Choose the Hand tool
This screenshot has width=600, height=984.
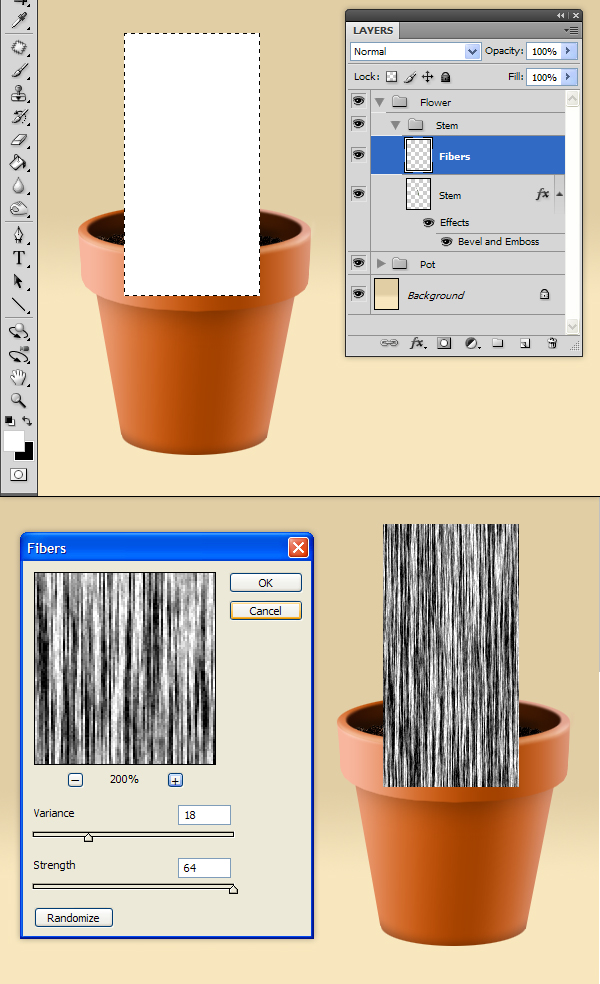pyautogui.click(x=19, y=377)
